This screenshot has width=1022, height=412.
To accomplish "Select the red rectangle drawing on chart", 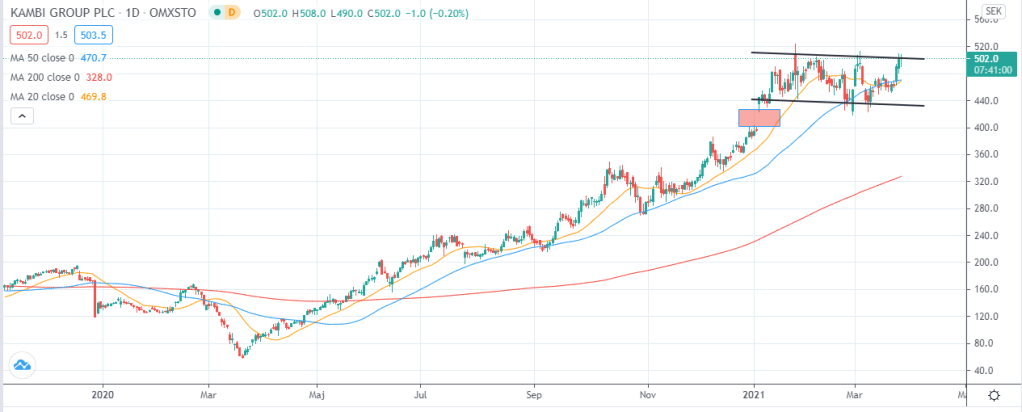I will point(759,118).
